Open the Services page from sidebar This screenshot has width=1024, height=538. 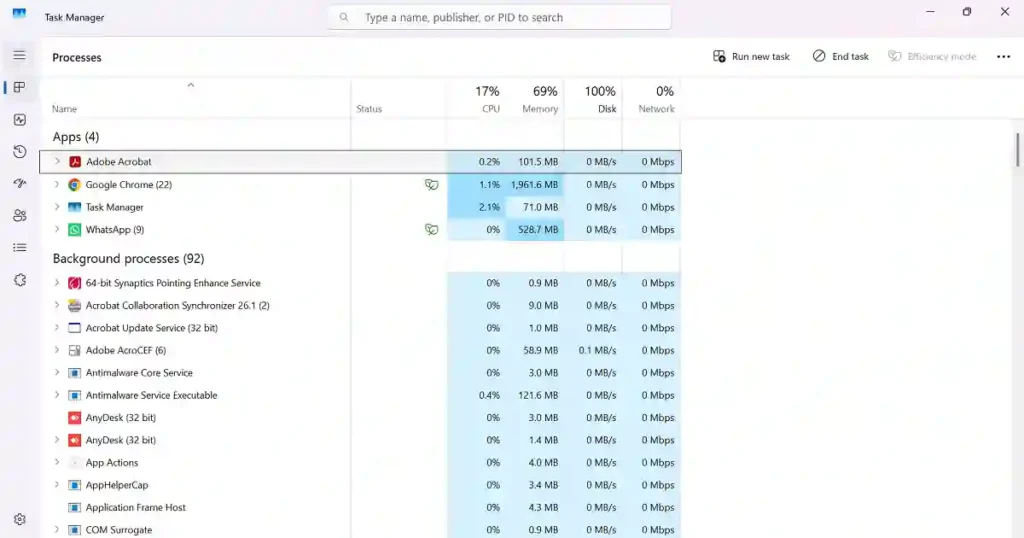click(20, 280)
